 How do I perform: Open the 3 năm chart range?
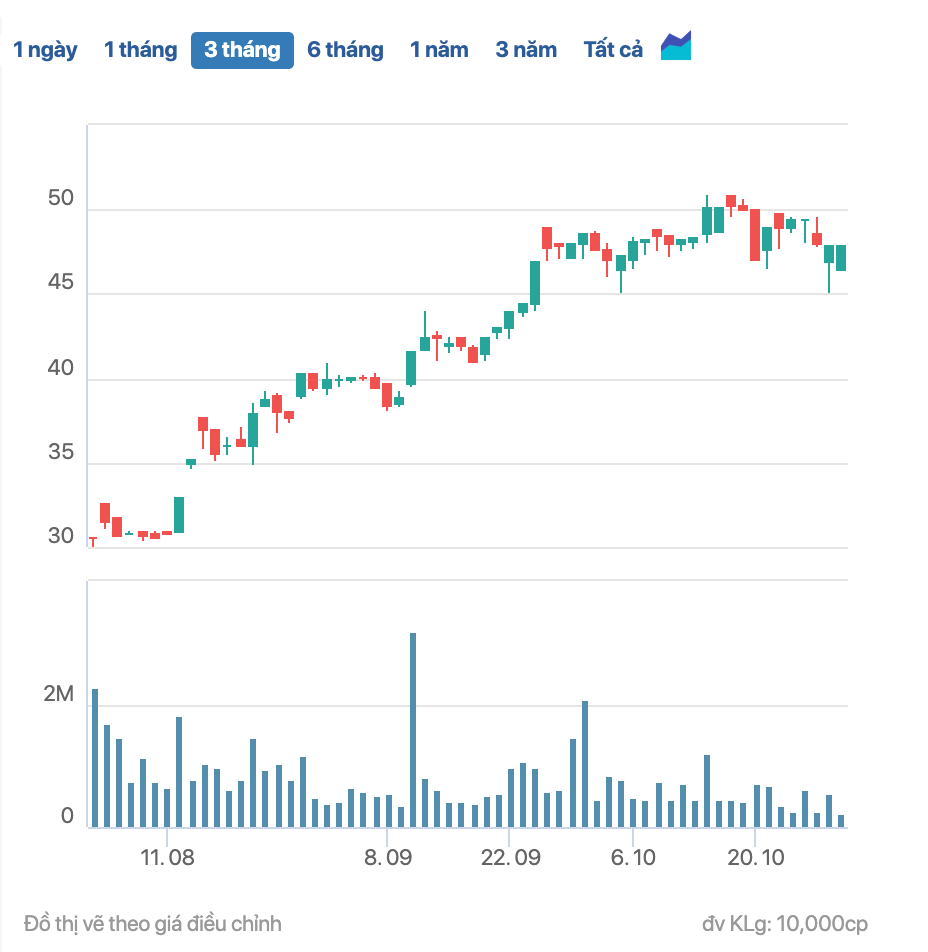[x=526, y=50]
